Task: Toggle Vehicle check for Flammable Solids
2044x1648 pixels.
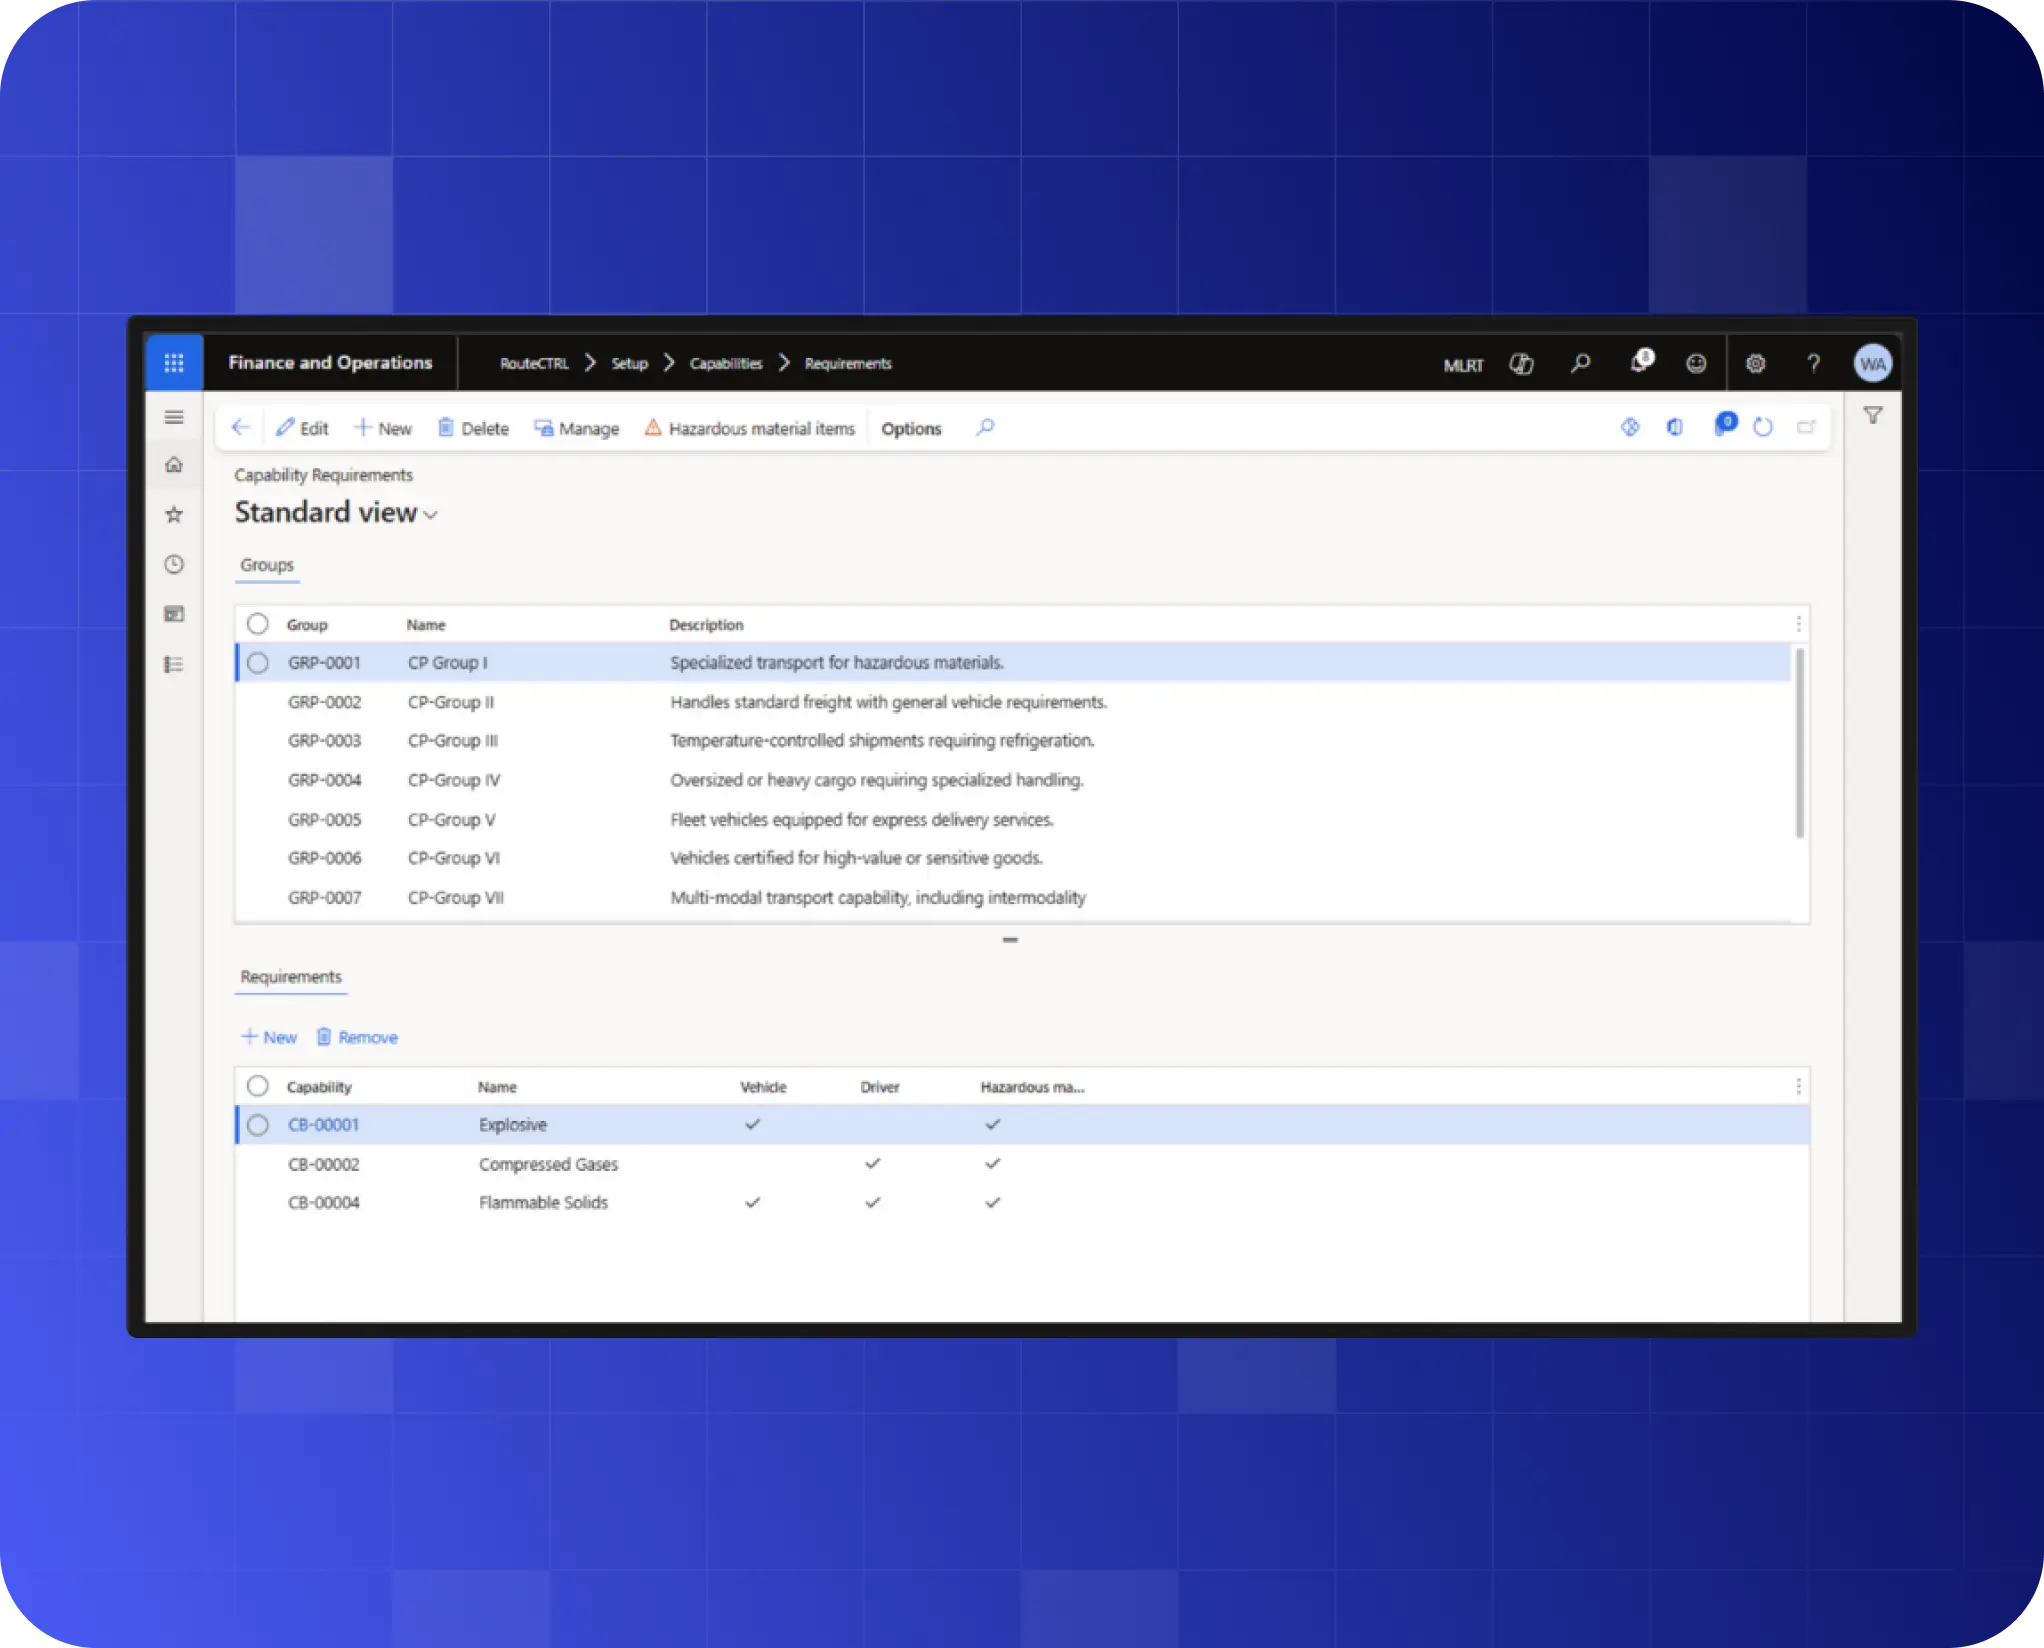Action: click(x=753, y=1203)
